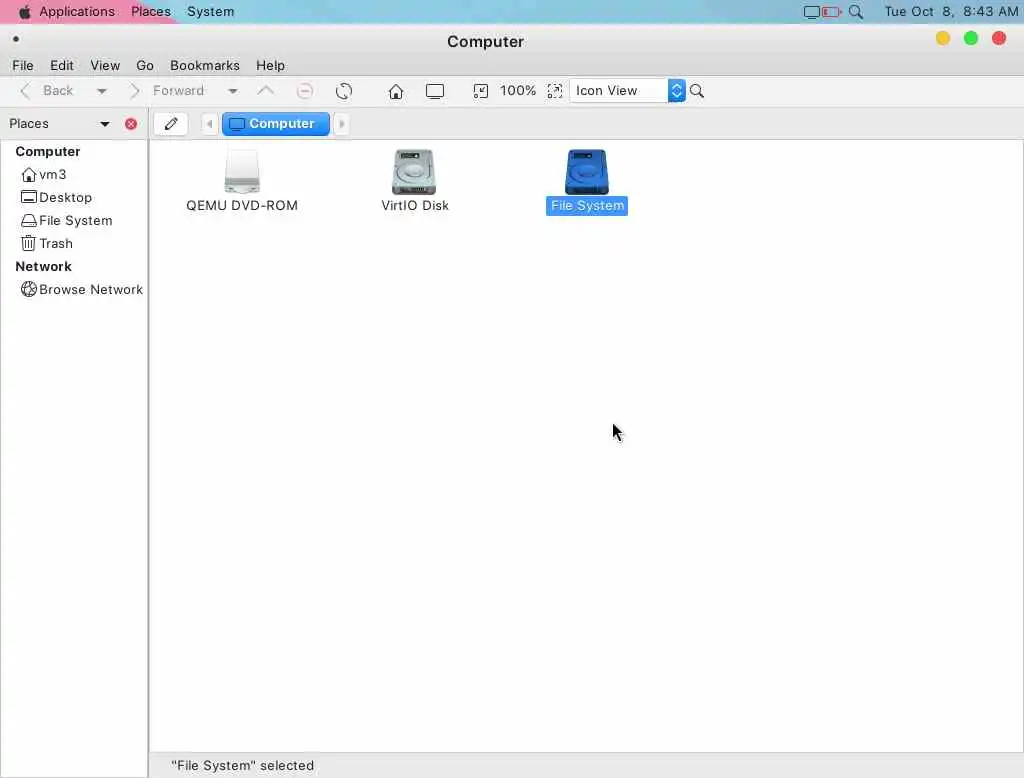This screenshot has height=778, width=1024.
Task: Open the Applications menu in top panel
Action: point(77,12)
